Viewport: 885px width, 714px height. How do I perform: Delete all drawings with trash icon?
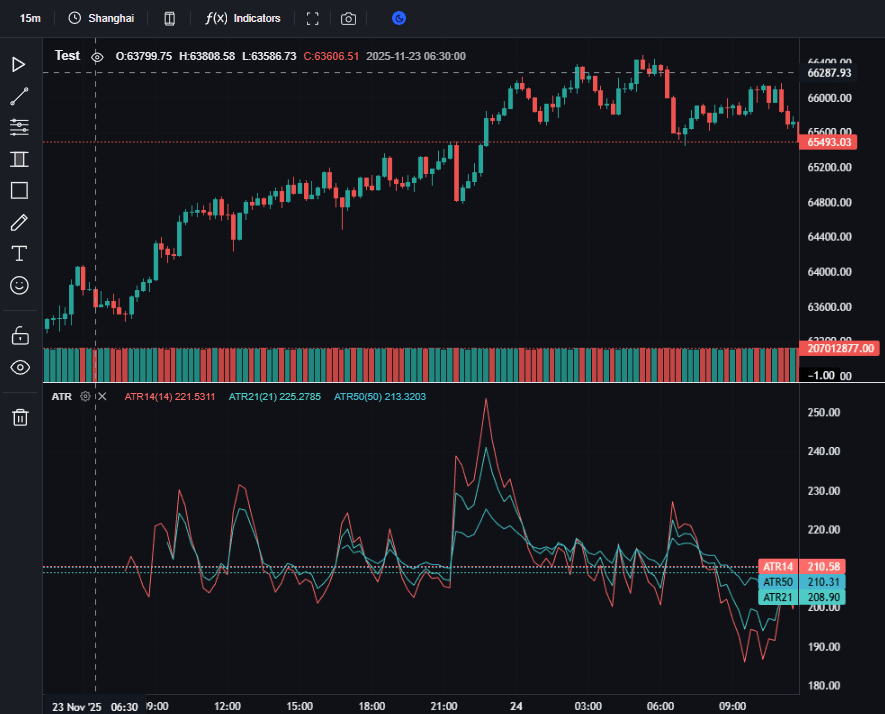(x=19, y=417)
